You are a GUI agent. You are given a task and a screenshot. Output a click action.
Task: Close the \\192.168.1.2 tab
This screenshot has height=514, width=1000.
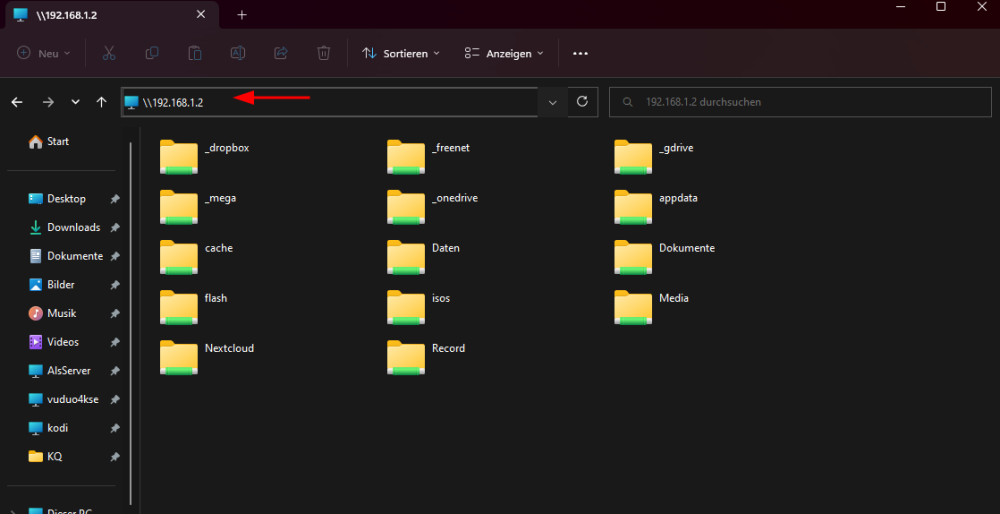tap(201, 14)
